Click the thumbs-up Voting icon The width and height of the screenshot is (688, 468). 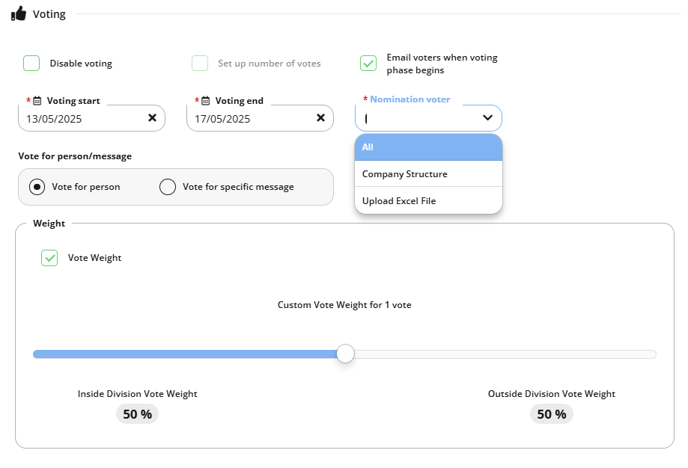18,14
